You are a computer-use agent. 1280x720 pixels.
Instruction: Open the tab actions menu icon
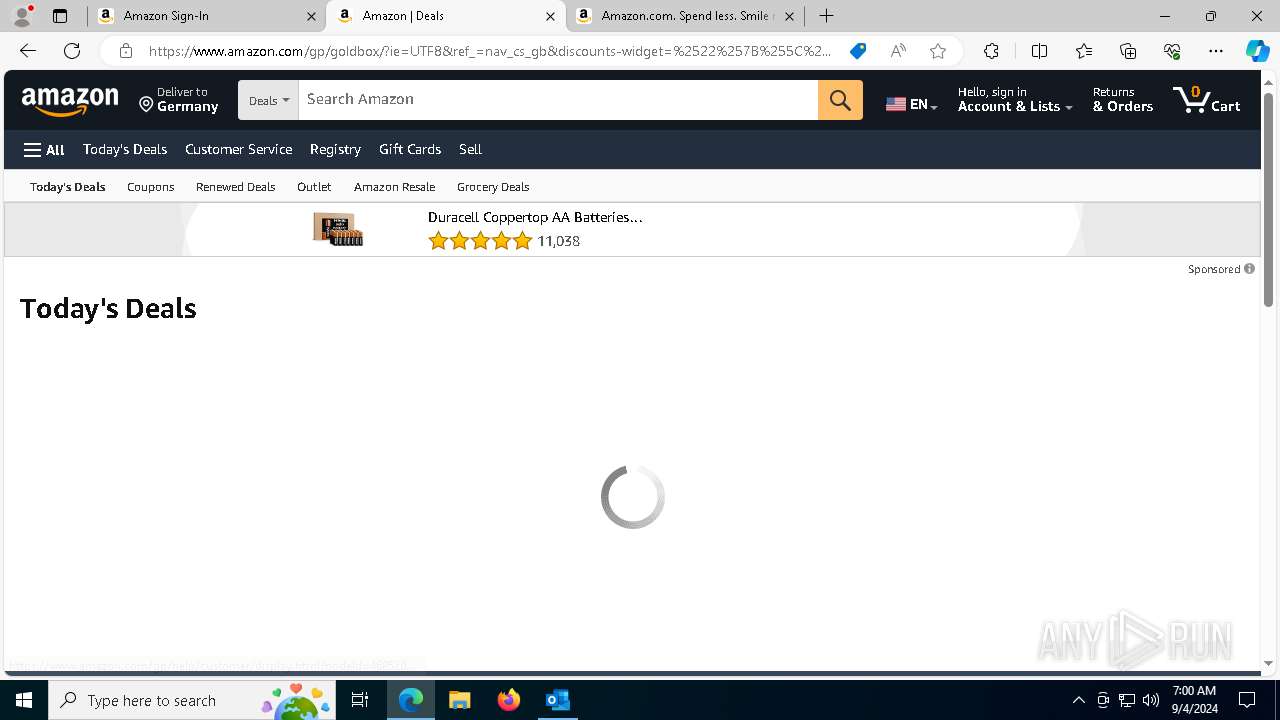click(60, 16)
